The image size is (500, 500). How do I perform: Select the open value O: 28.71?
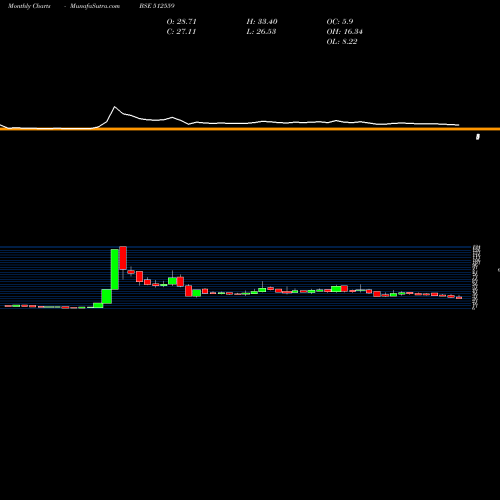click(x=181, y=22)
